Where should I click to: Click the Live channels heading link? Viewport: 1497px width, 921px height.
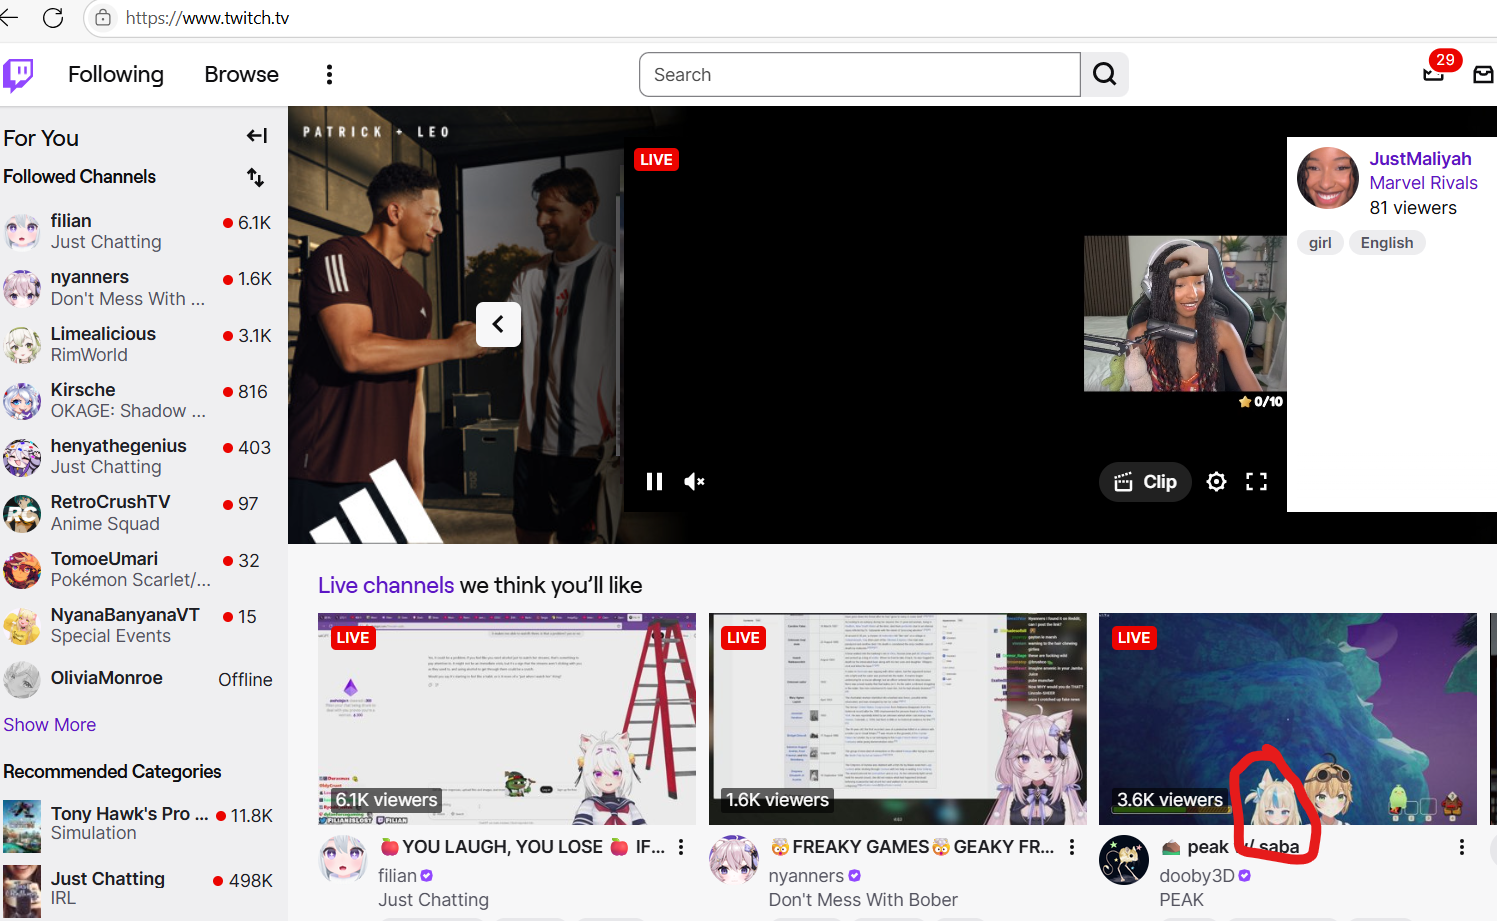[386, 585]
